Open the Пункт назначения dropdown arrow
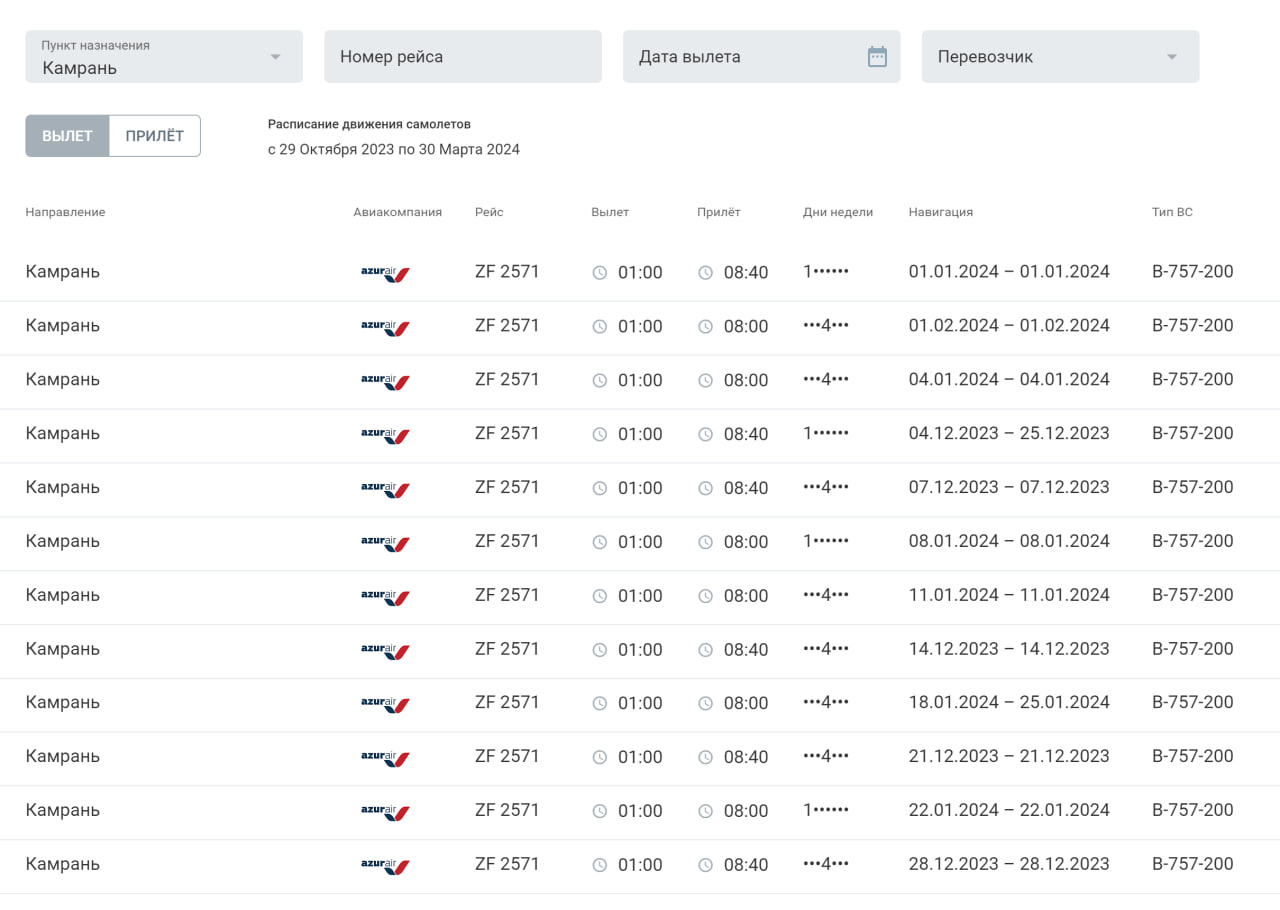This screenshot has width=1280, height=910. (x=276, y=57)
